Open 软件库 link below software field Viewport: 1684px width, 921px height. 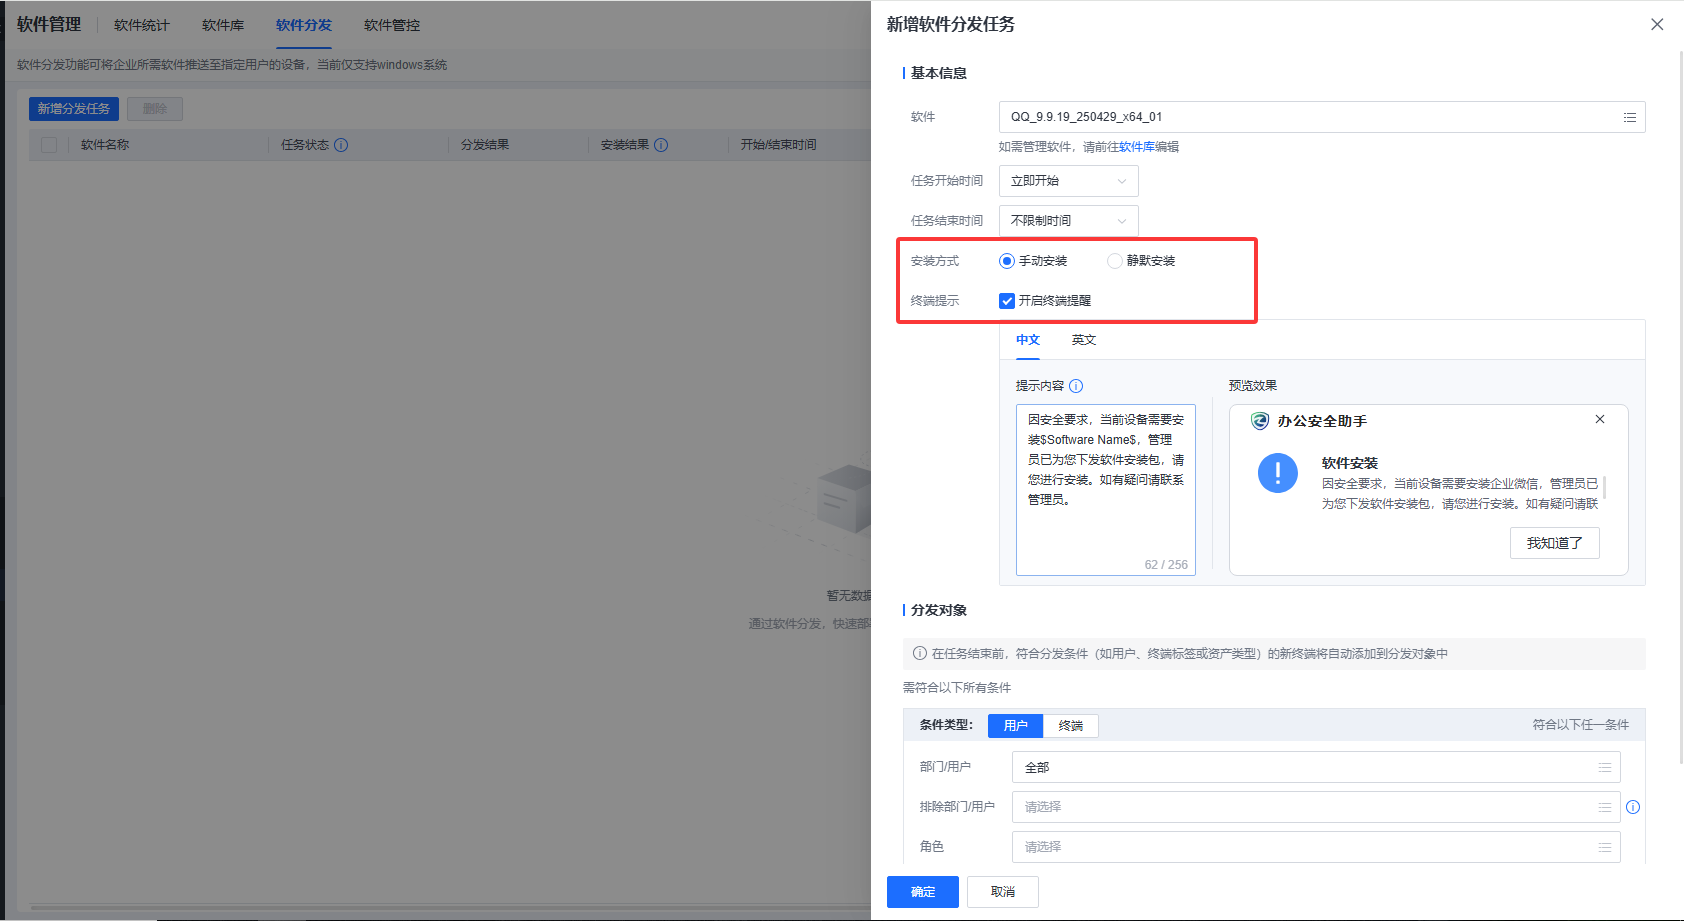tap(1136, 147)
